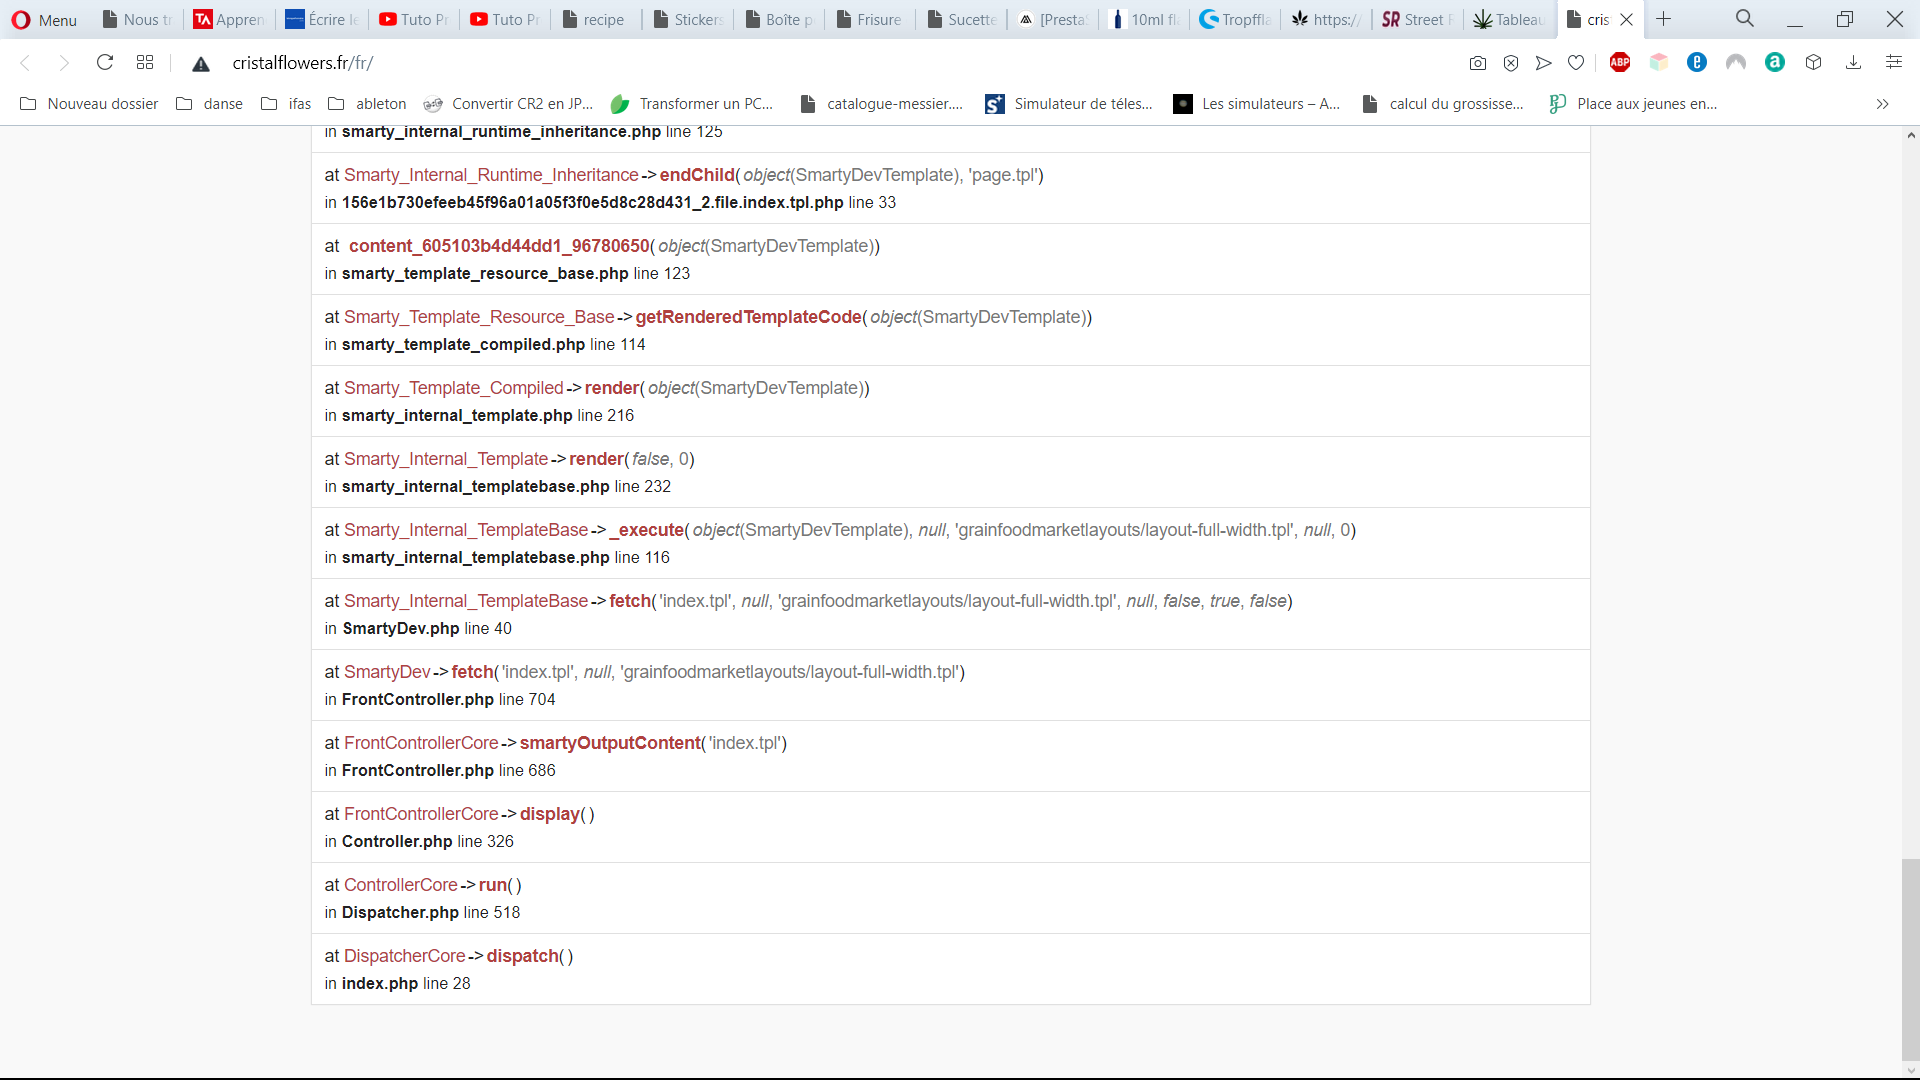Open the Easy Setup sliders icon
1920x1080 pixels.
[1893, 62]
